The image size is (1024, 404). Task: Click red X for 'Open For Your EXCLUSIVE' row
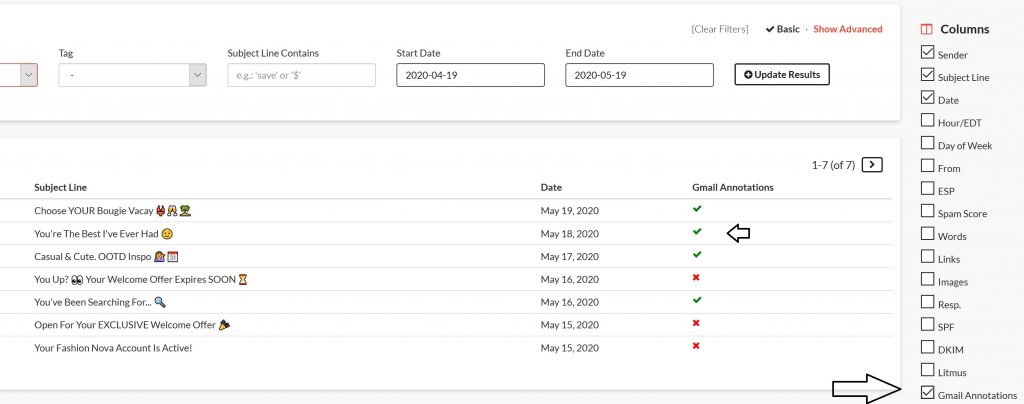697,323
